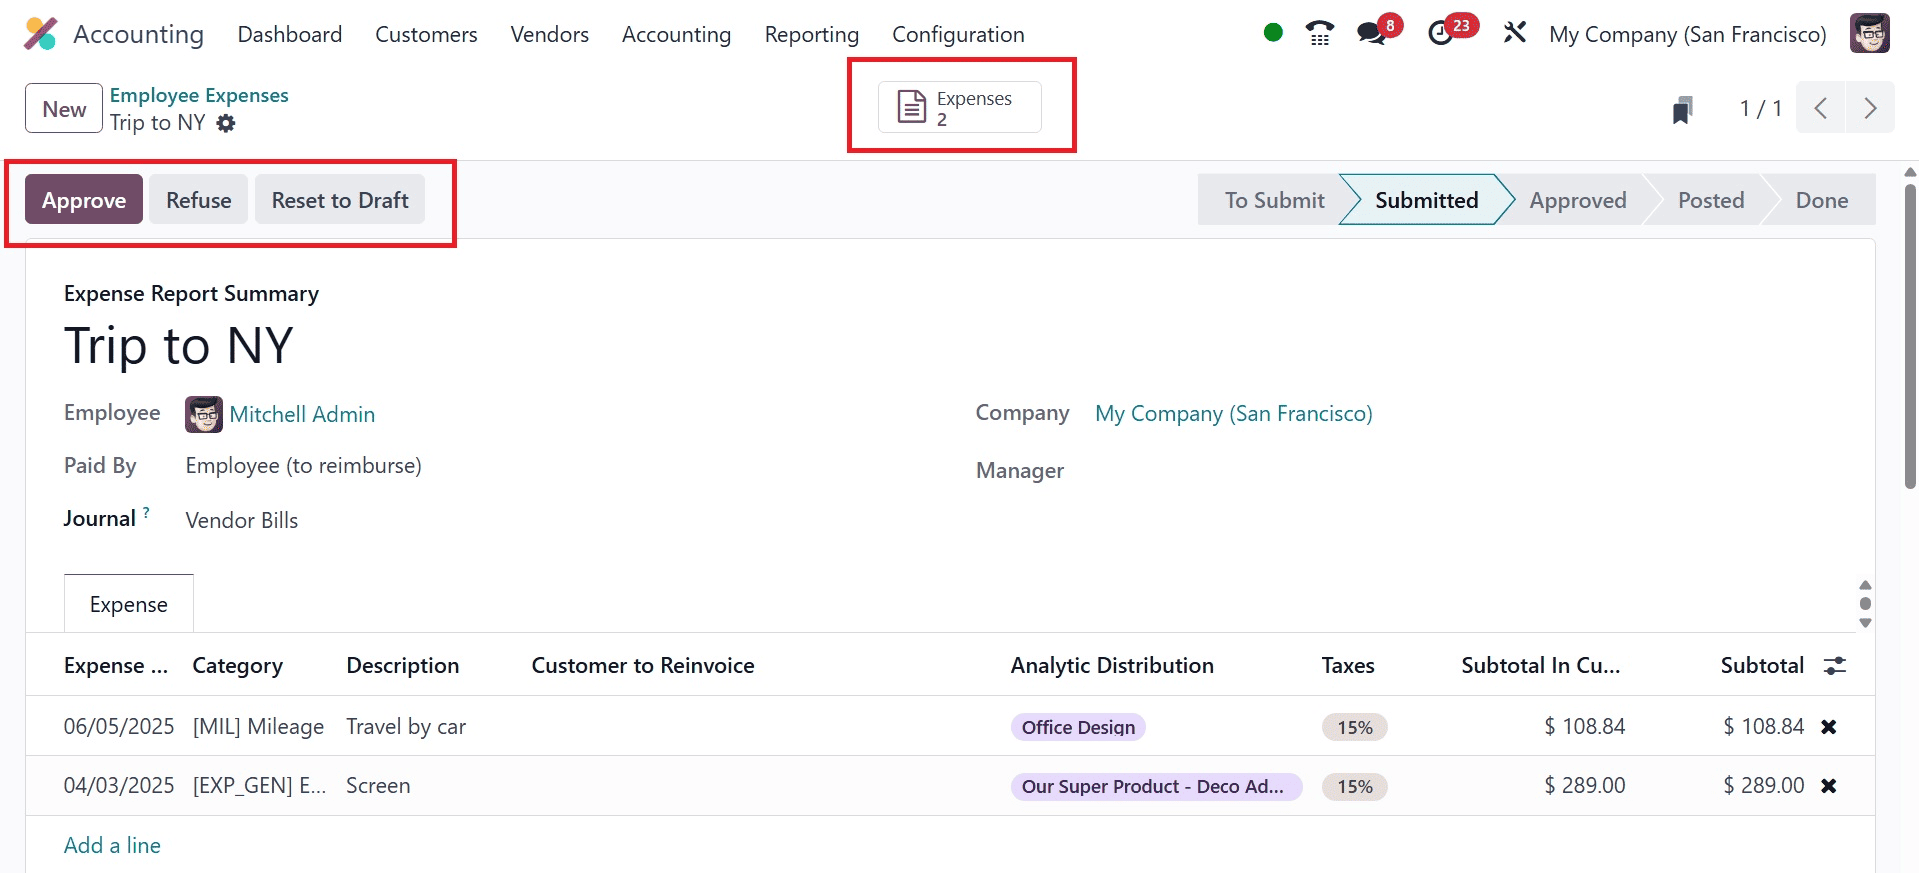Follow the Employee Expenses breadcrumb link
Viewport: 1919px width, 873px height.
199,95
